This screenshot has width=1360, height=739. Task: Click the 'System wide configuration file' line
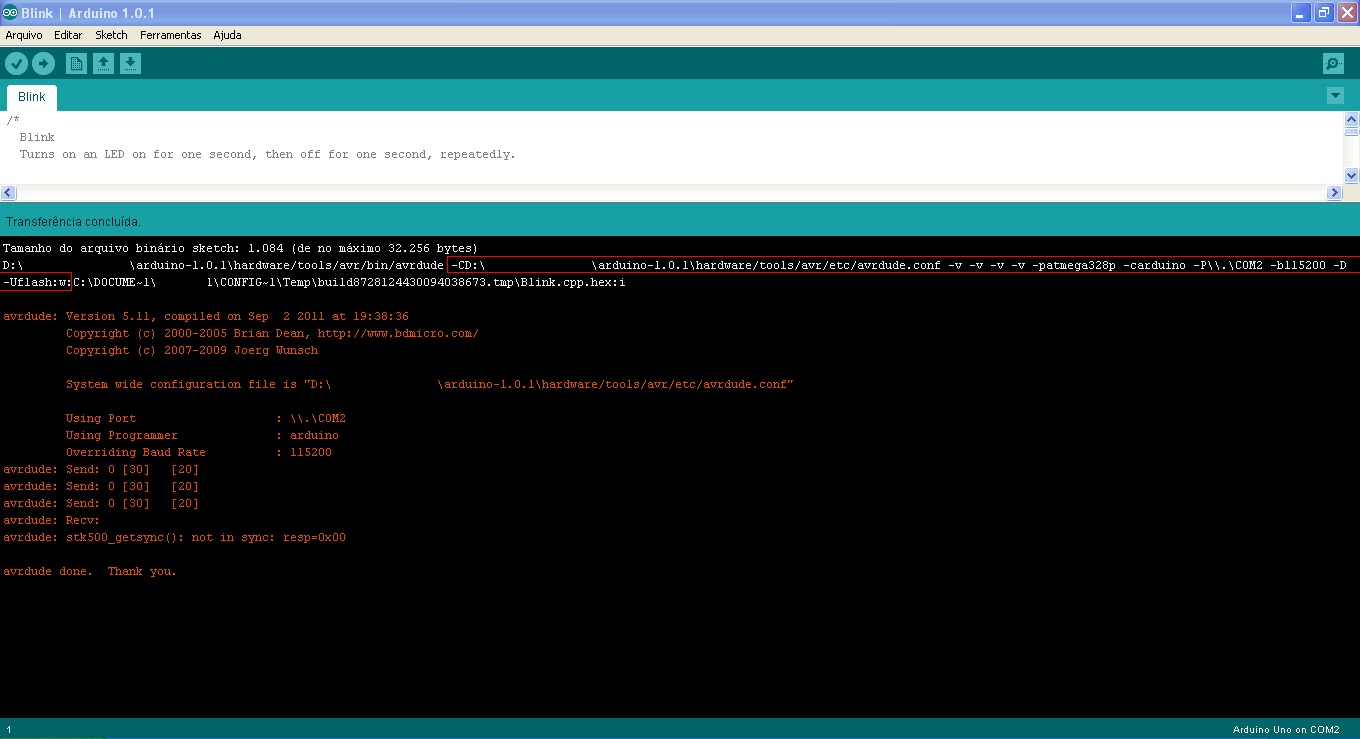430,384
